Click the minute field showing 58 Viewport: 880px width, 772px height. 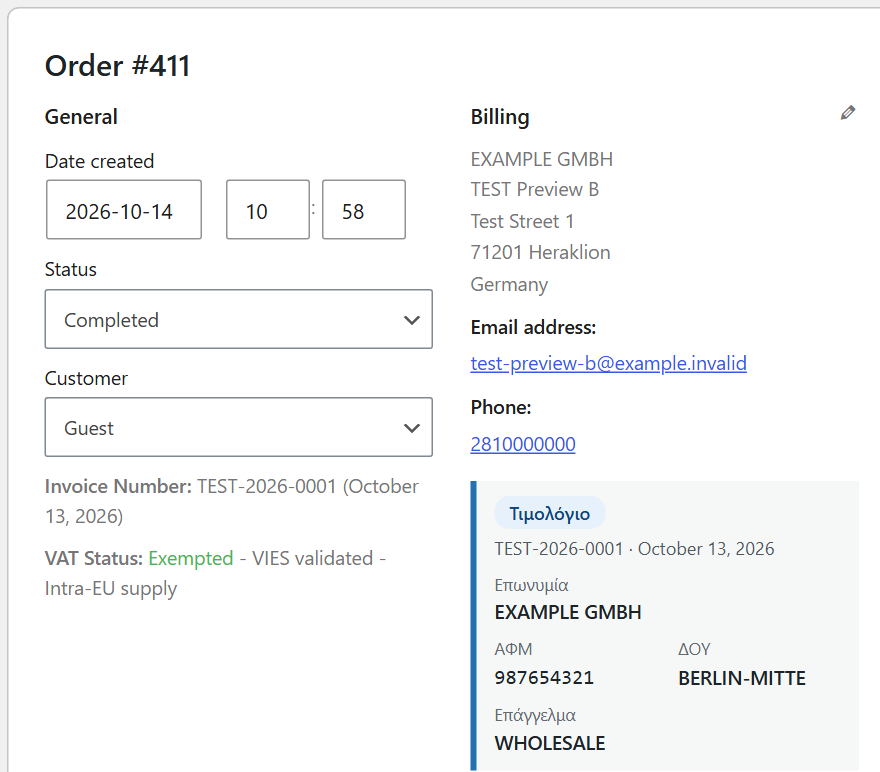click(x=364, y=210)
